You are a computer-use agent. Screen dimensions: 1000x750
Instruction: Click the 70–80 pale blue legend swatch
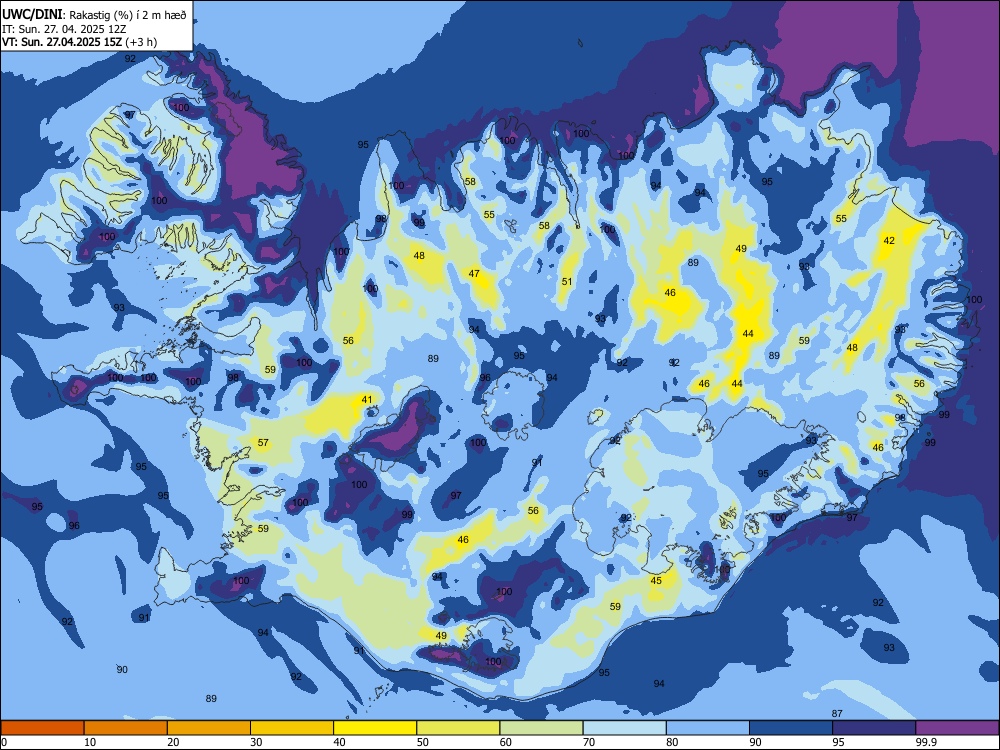624,728
